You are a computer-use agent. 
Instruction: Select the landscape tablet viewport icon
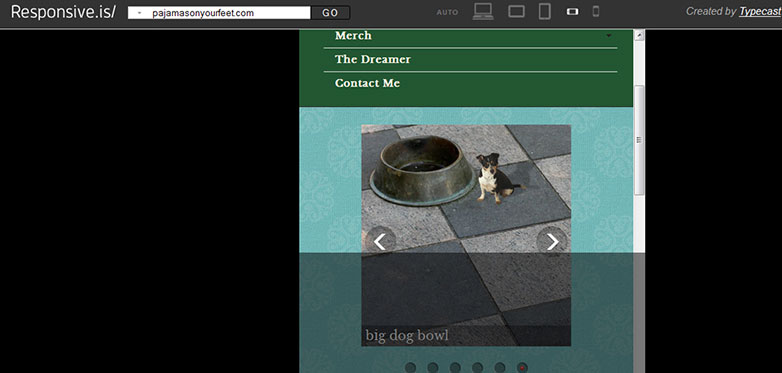point(516,11)
